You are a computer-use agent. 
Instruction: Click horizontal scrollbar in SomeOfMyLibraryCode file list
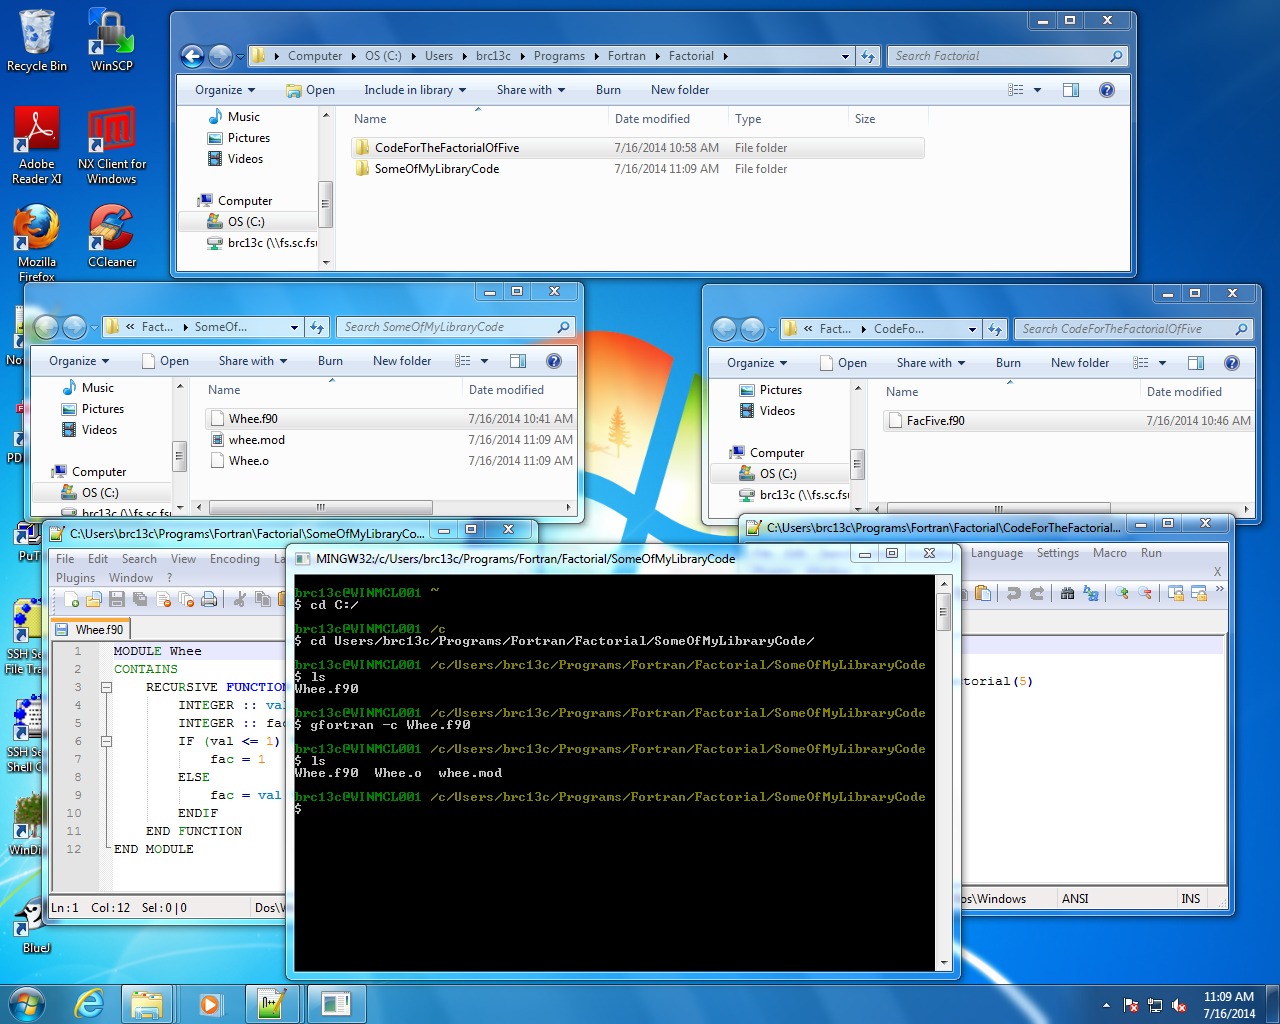[x=321, y=507]
